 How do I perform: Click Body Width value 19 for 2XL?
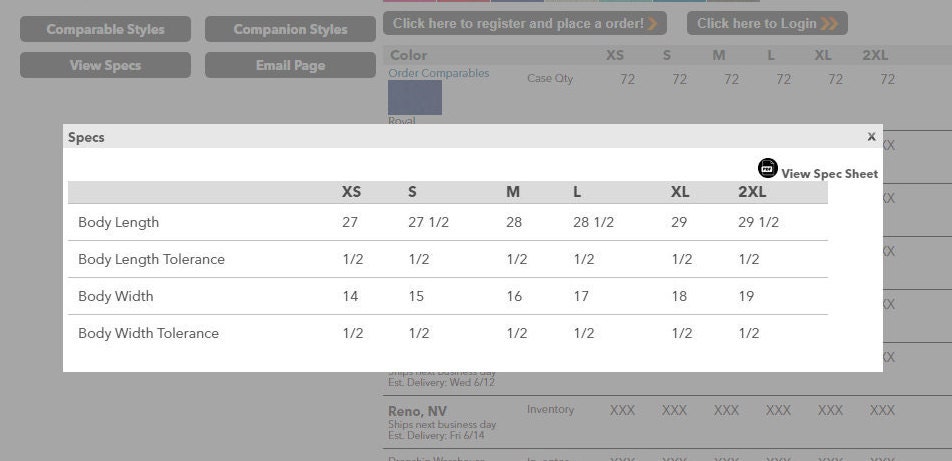click(746, 296)
